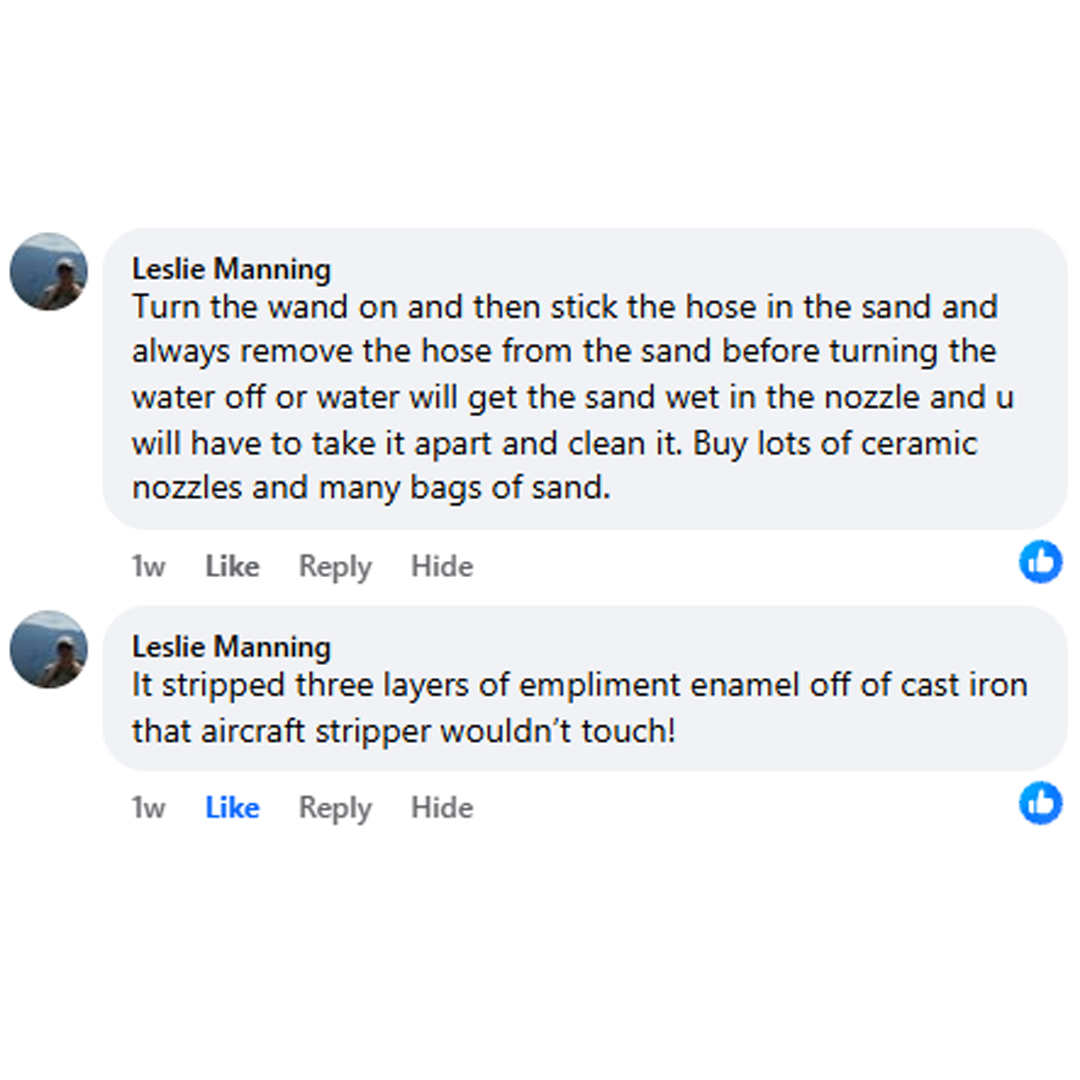
Task: Like the comment about ceramic nozzles
Action: tap(232, 566)
